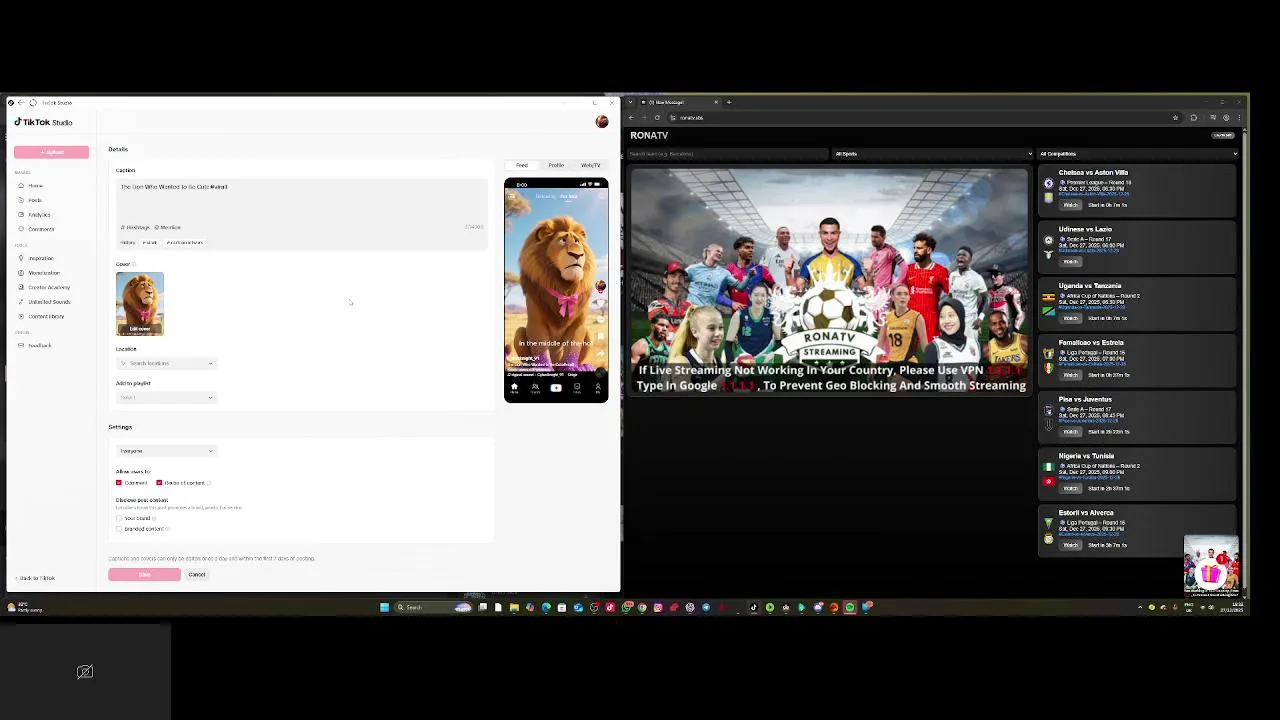Open the Windows Start menu

384,607
